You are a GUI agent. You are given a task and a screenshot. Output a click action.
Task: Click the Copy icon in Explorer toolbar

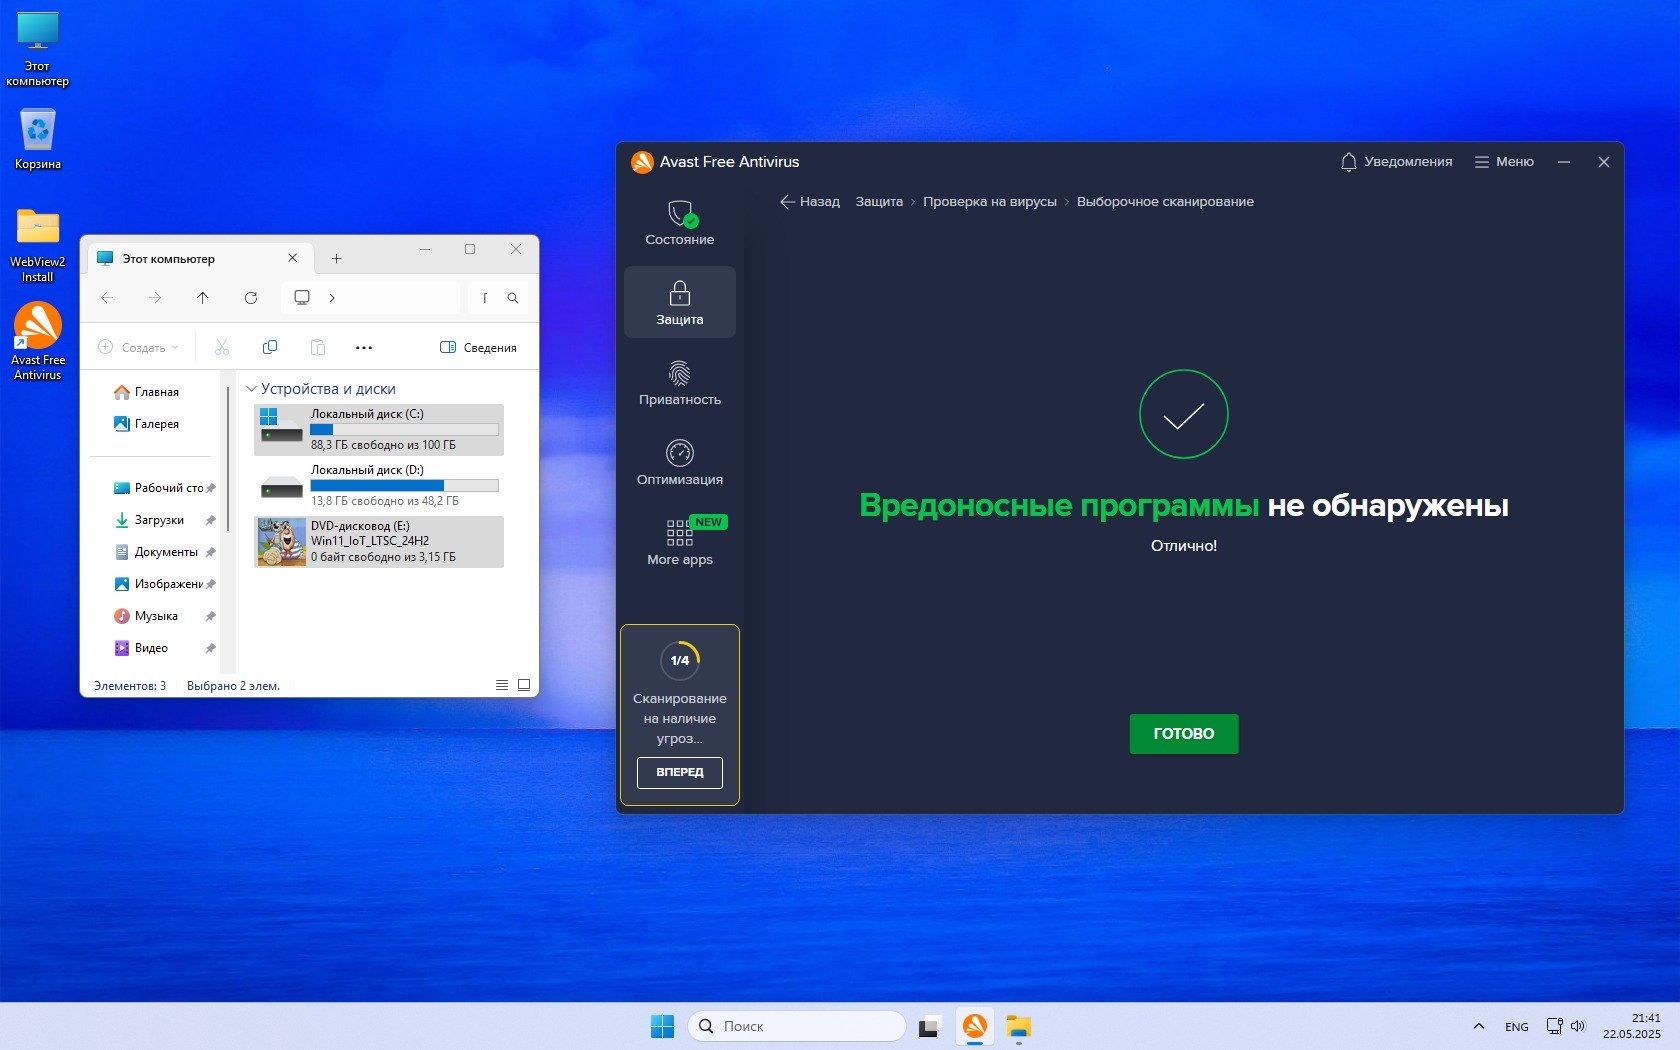(270, 348)
